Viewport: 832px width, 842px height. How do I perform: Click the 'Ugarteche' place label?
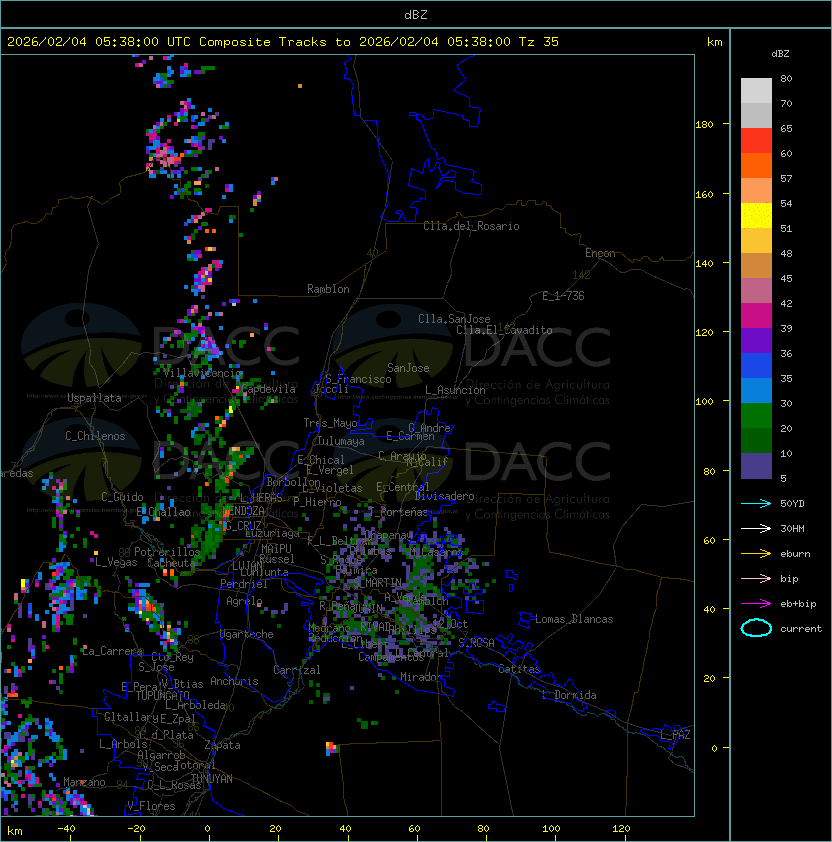pos(247,634)
